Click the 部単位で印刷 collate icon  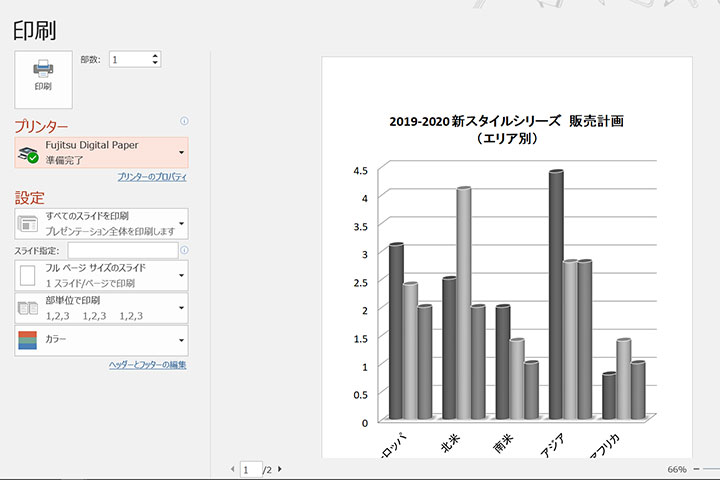tap(28, 307)
